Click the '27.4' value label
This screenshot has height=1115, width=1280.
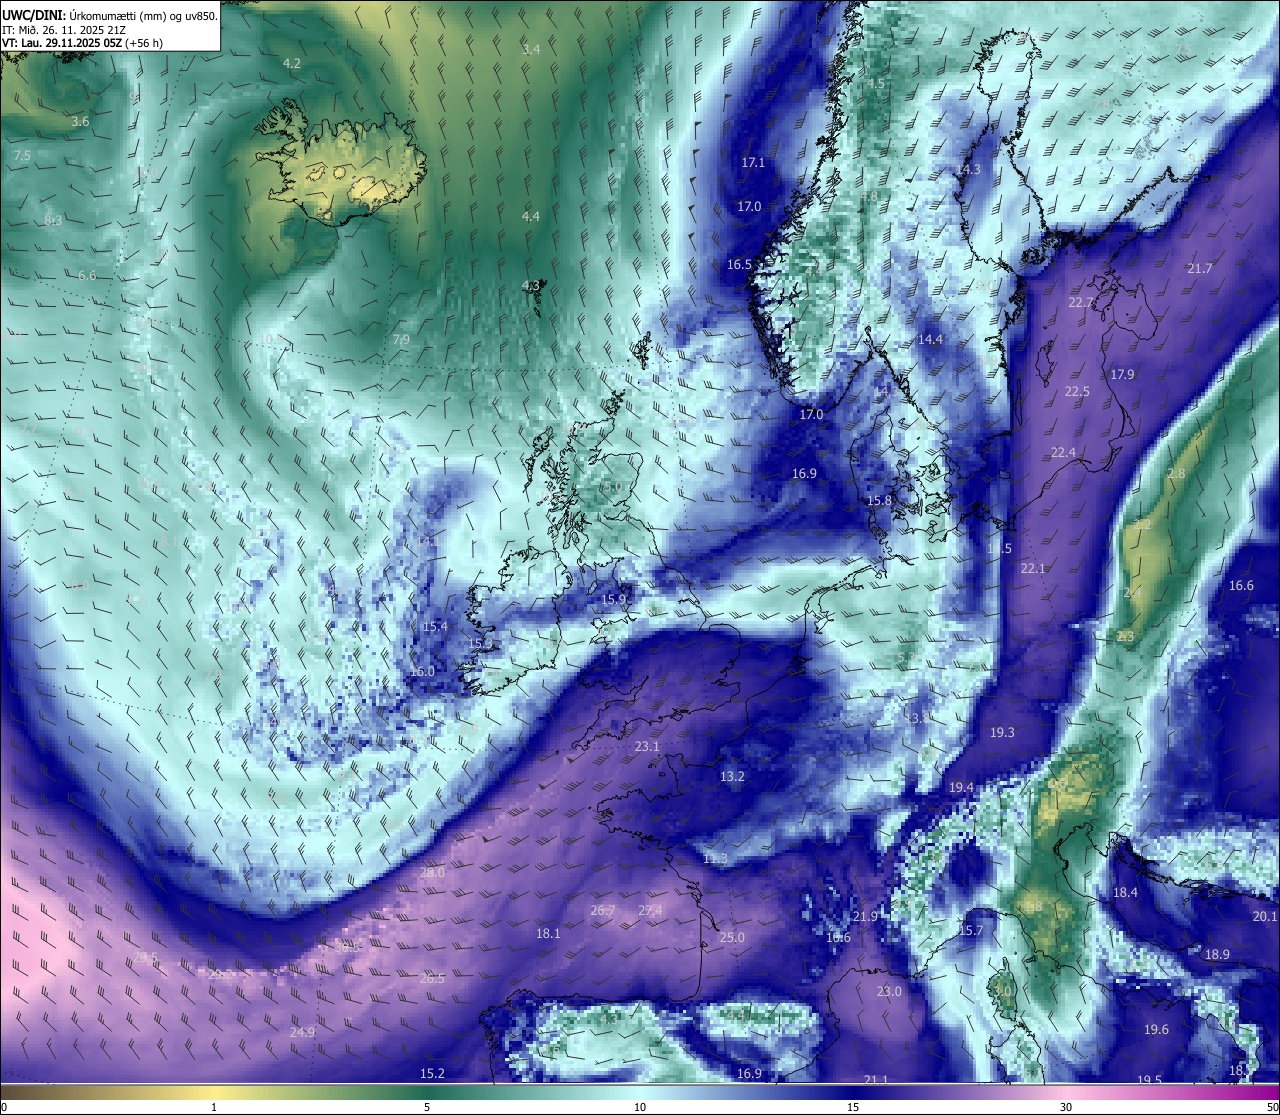point(650,910)
